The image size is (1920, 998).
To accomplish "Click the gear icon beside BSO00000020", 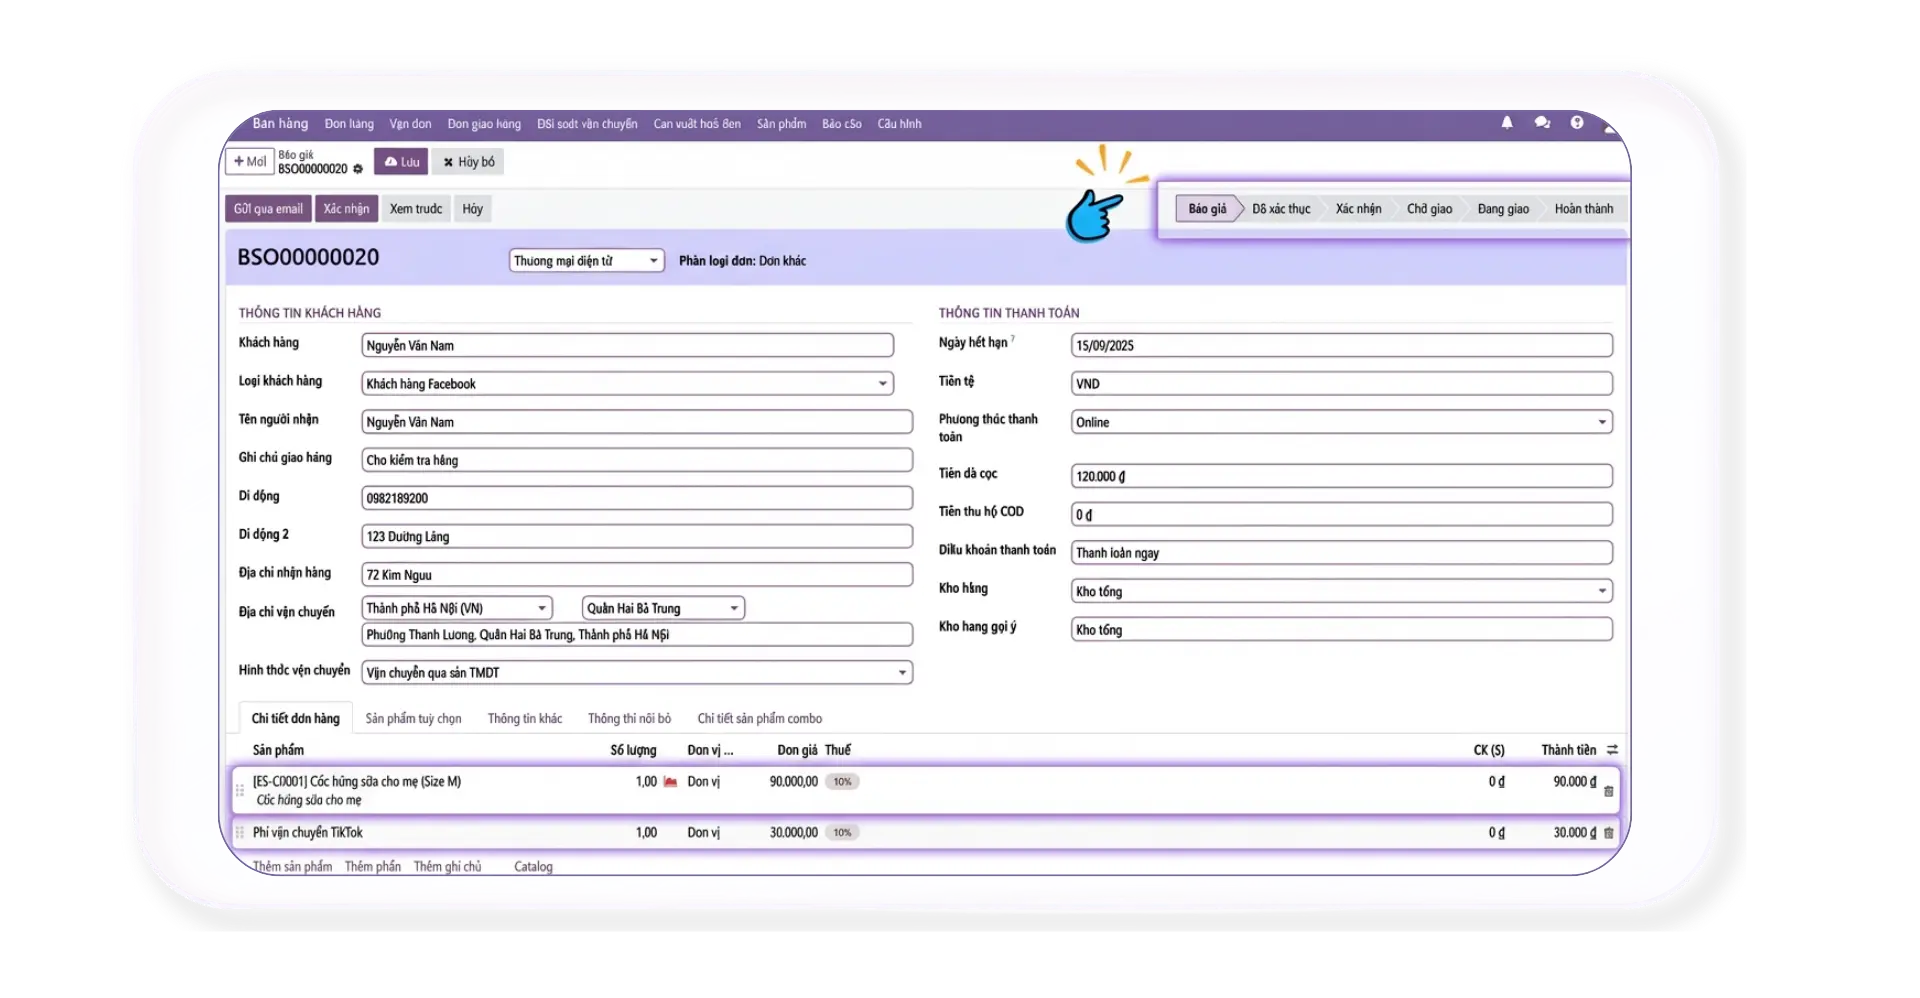I will click(x=358, y=170).
